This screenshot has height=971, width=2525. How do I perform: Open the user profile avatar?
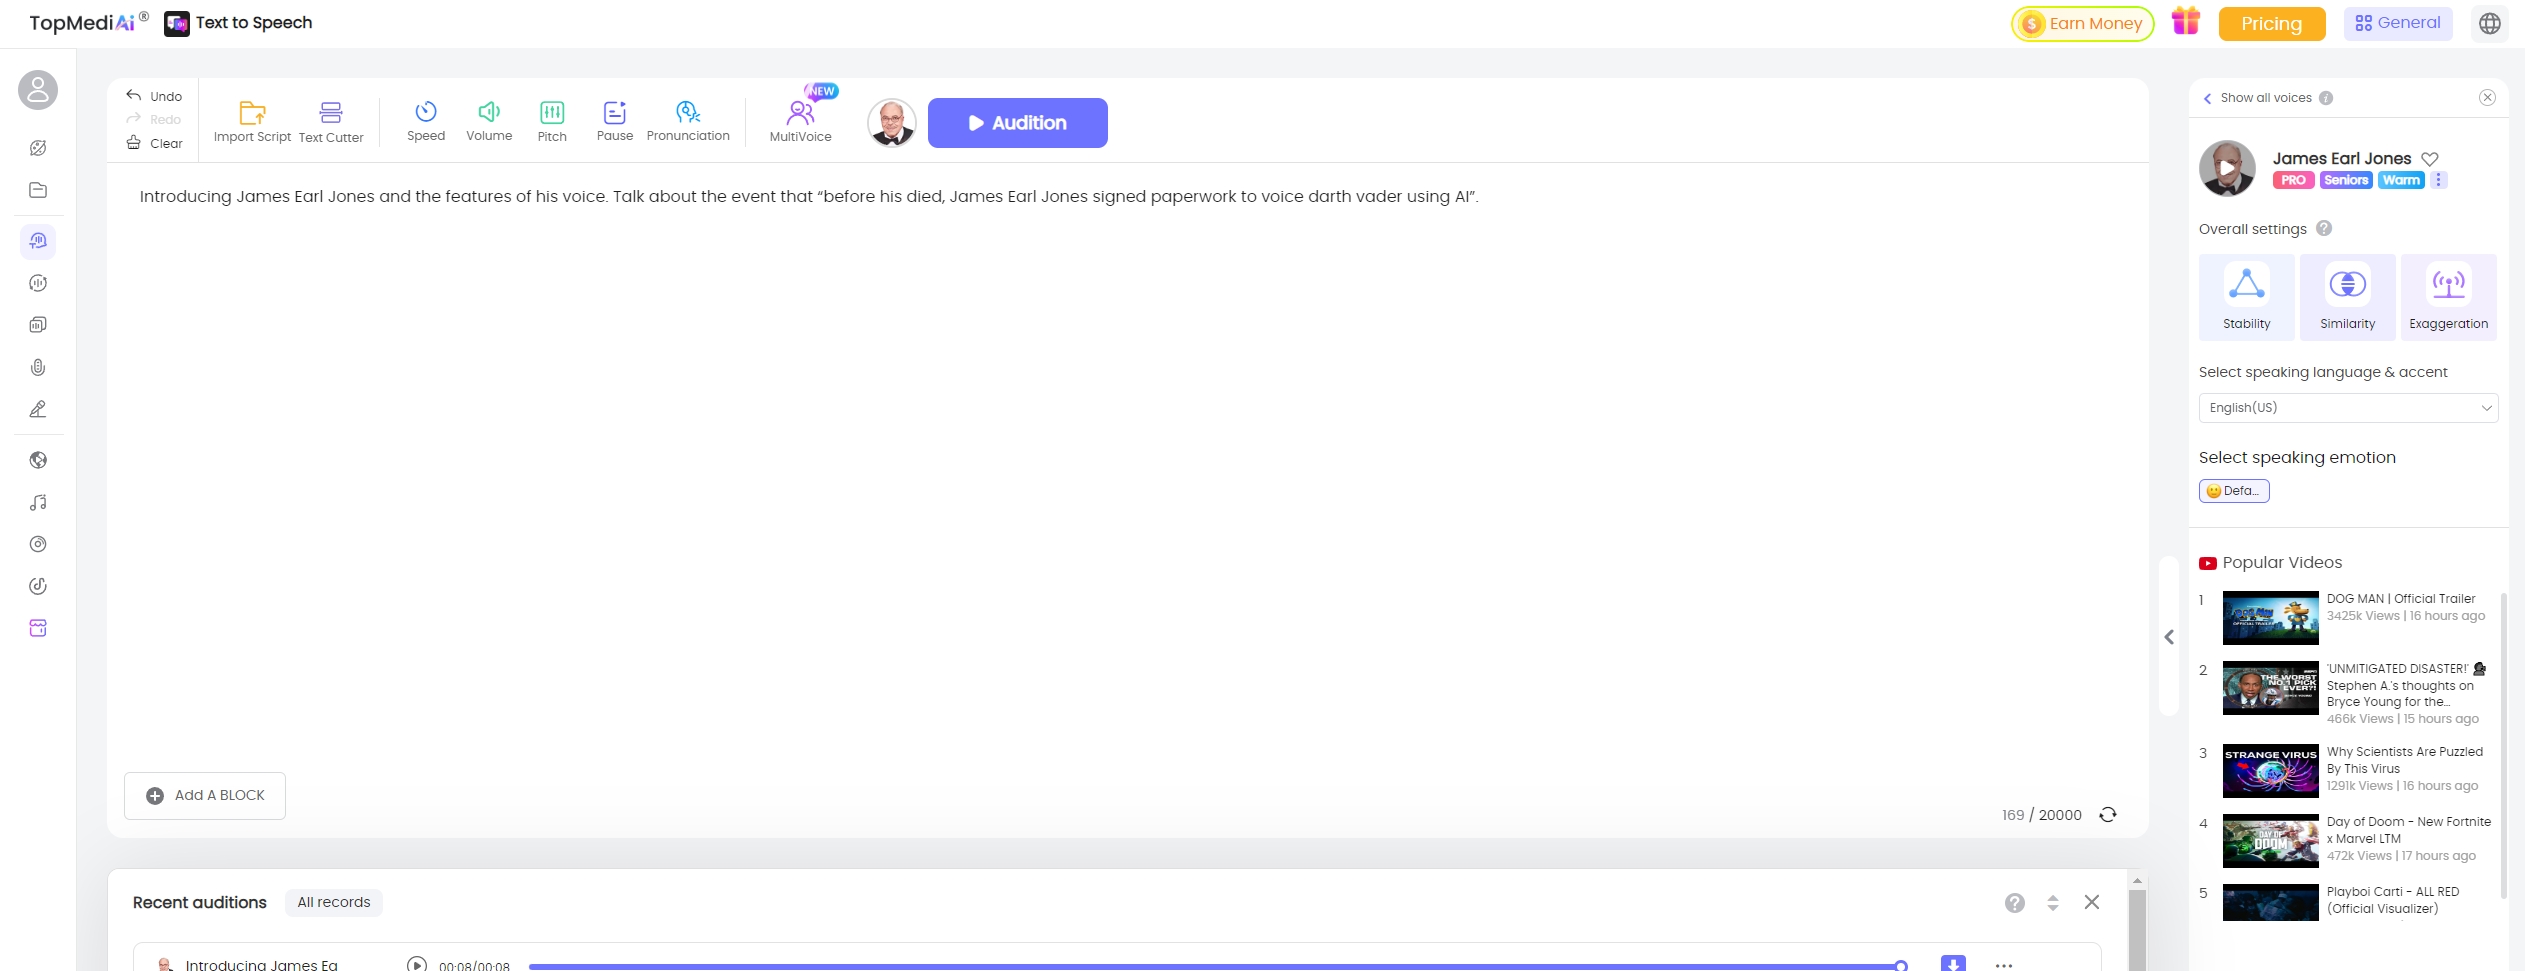[x=38, y=90]
